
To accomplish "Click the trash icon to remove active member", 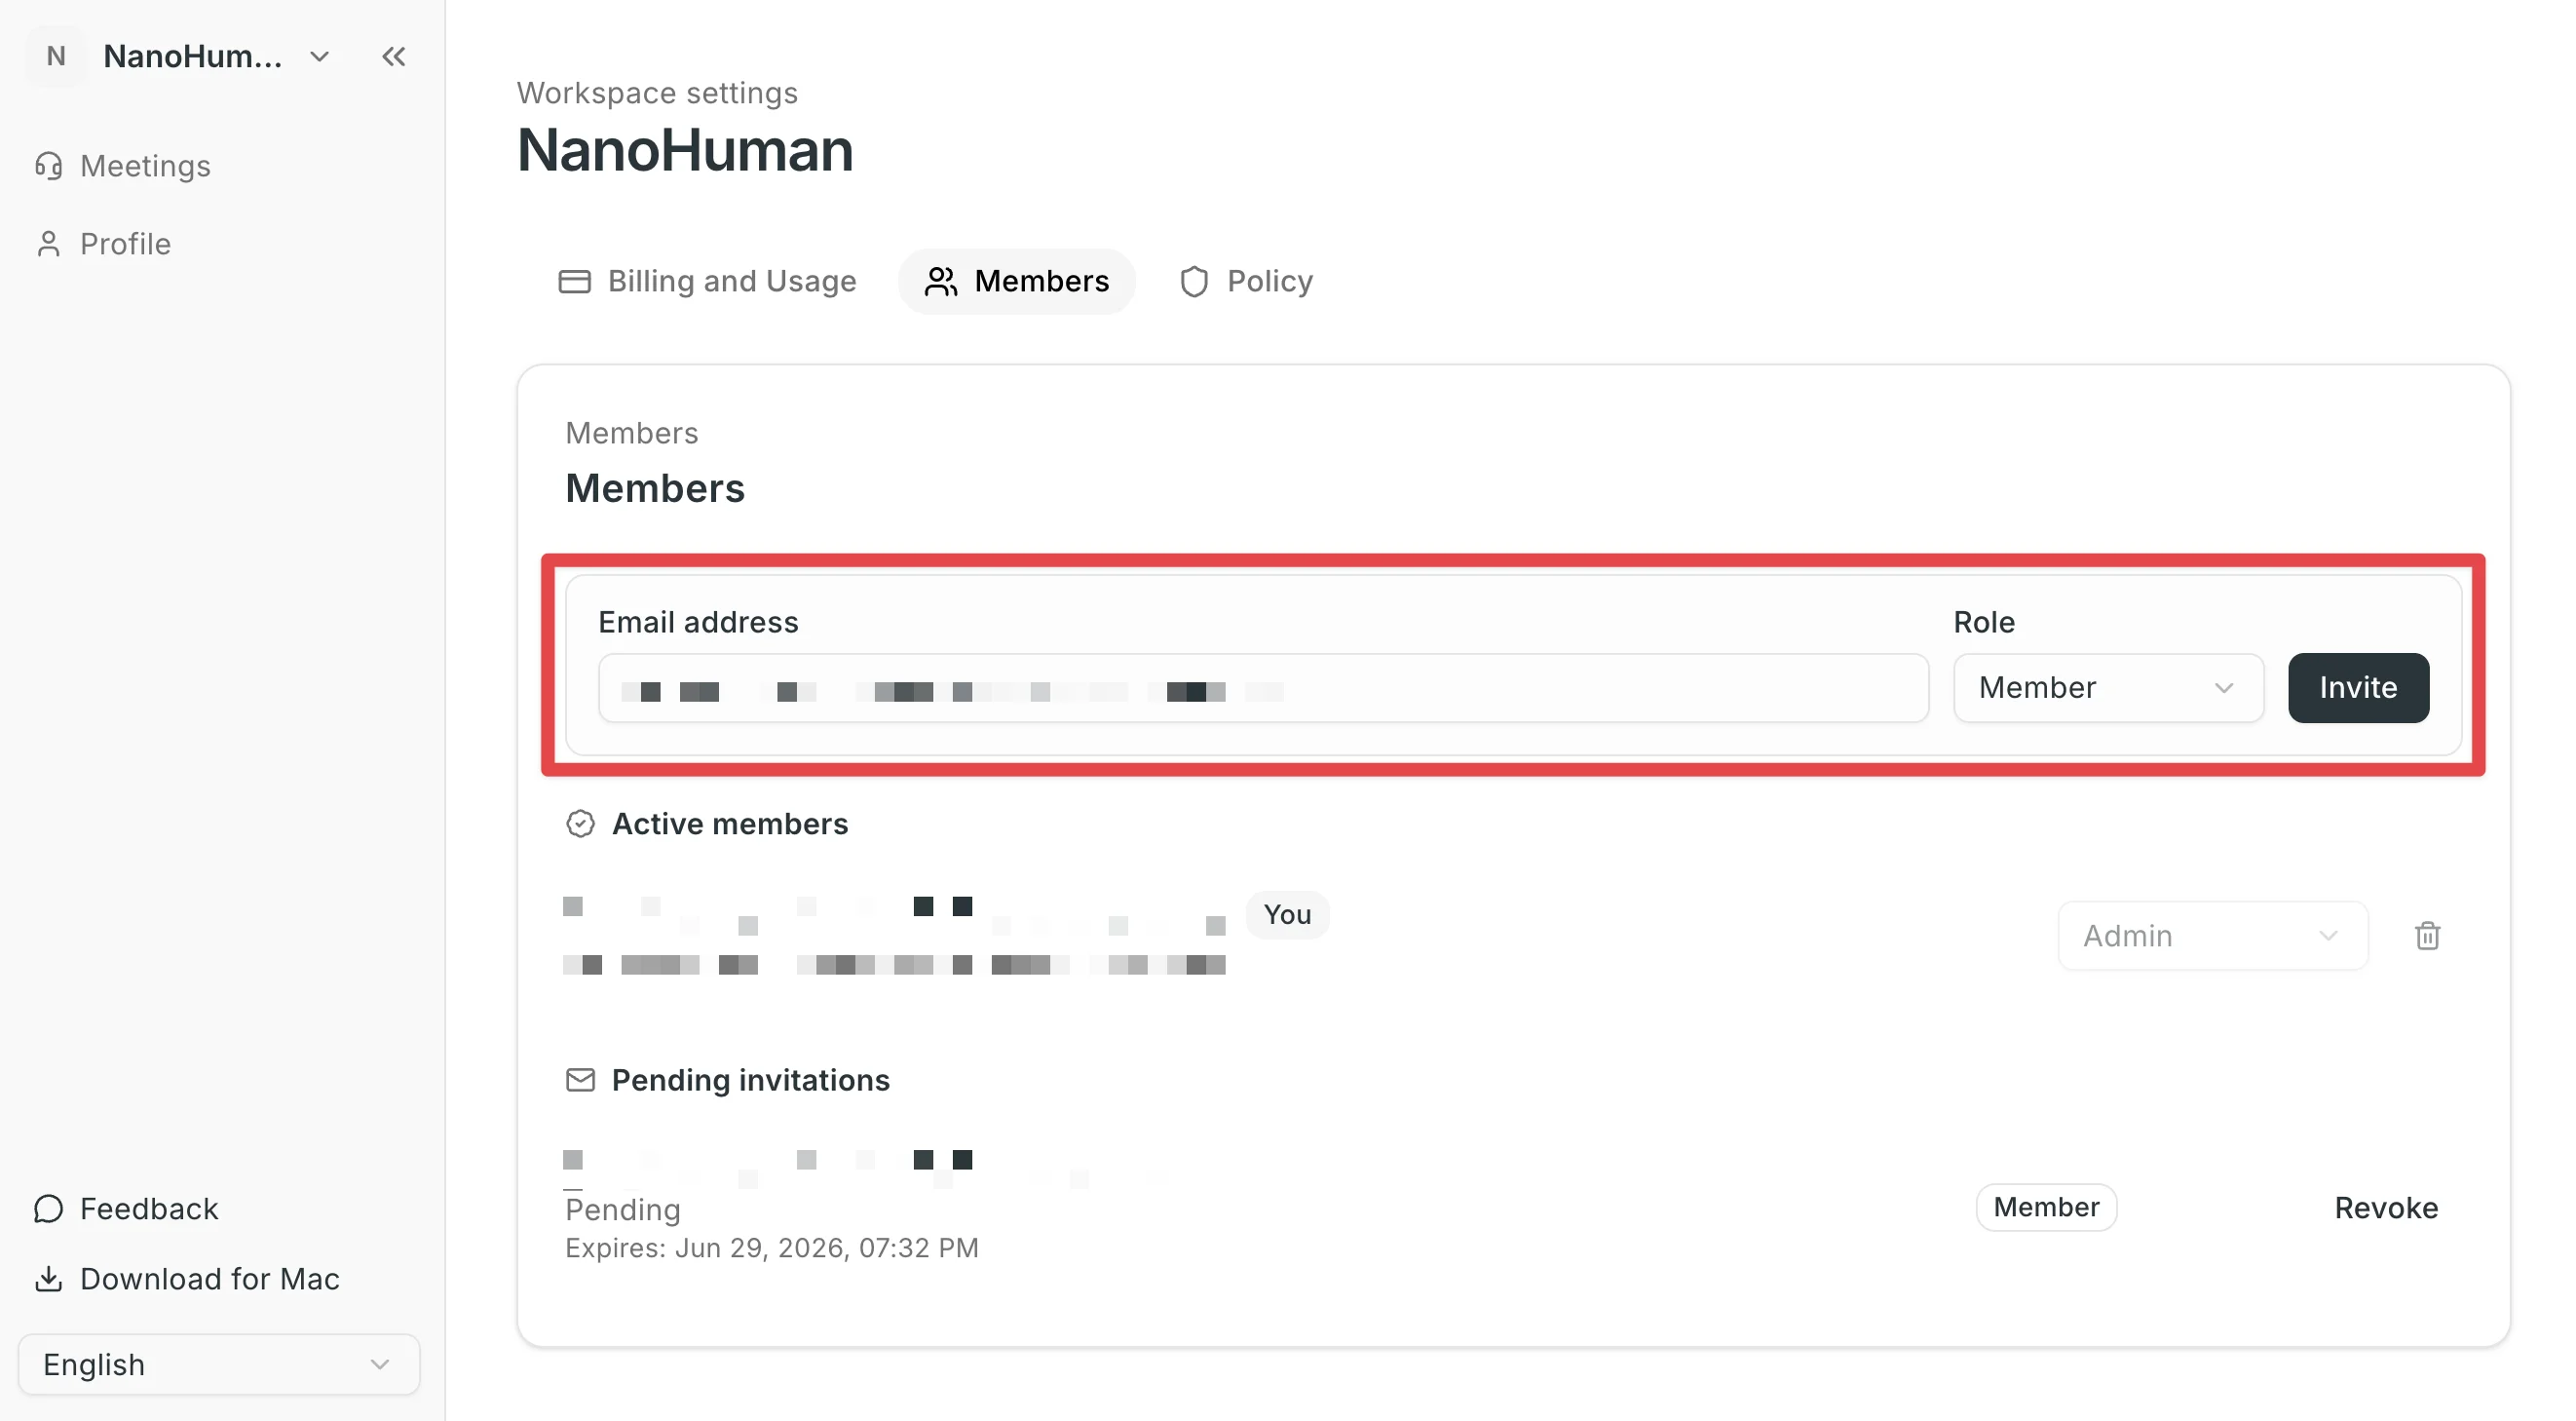I will coord(2427,936).
